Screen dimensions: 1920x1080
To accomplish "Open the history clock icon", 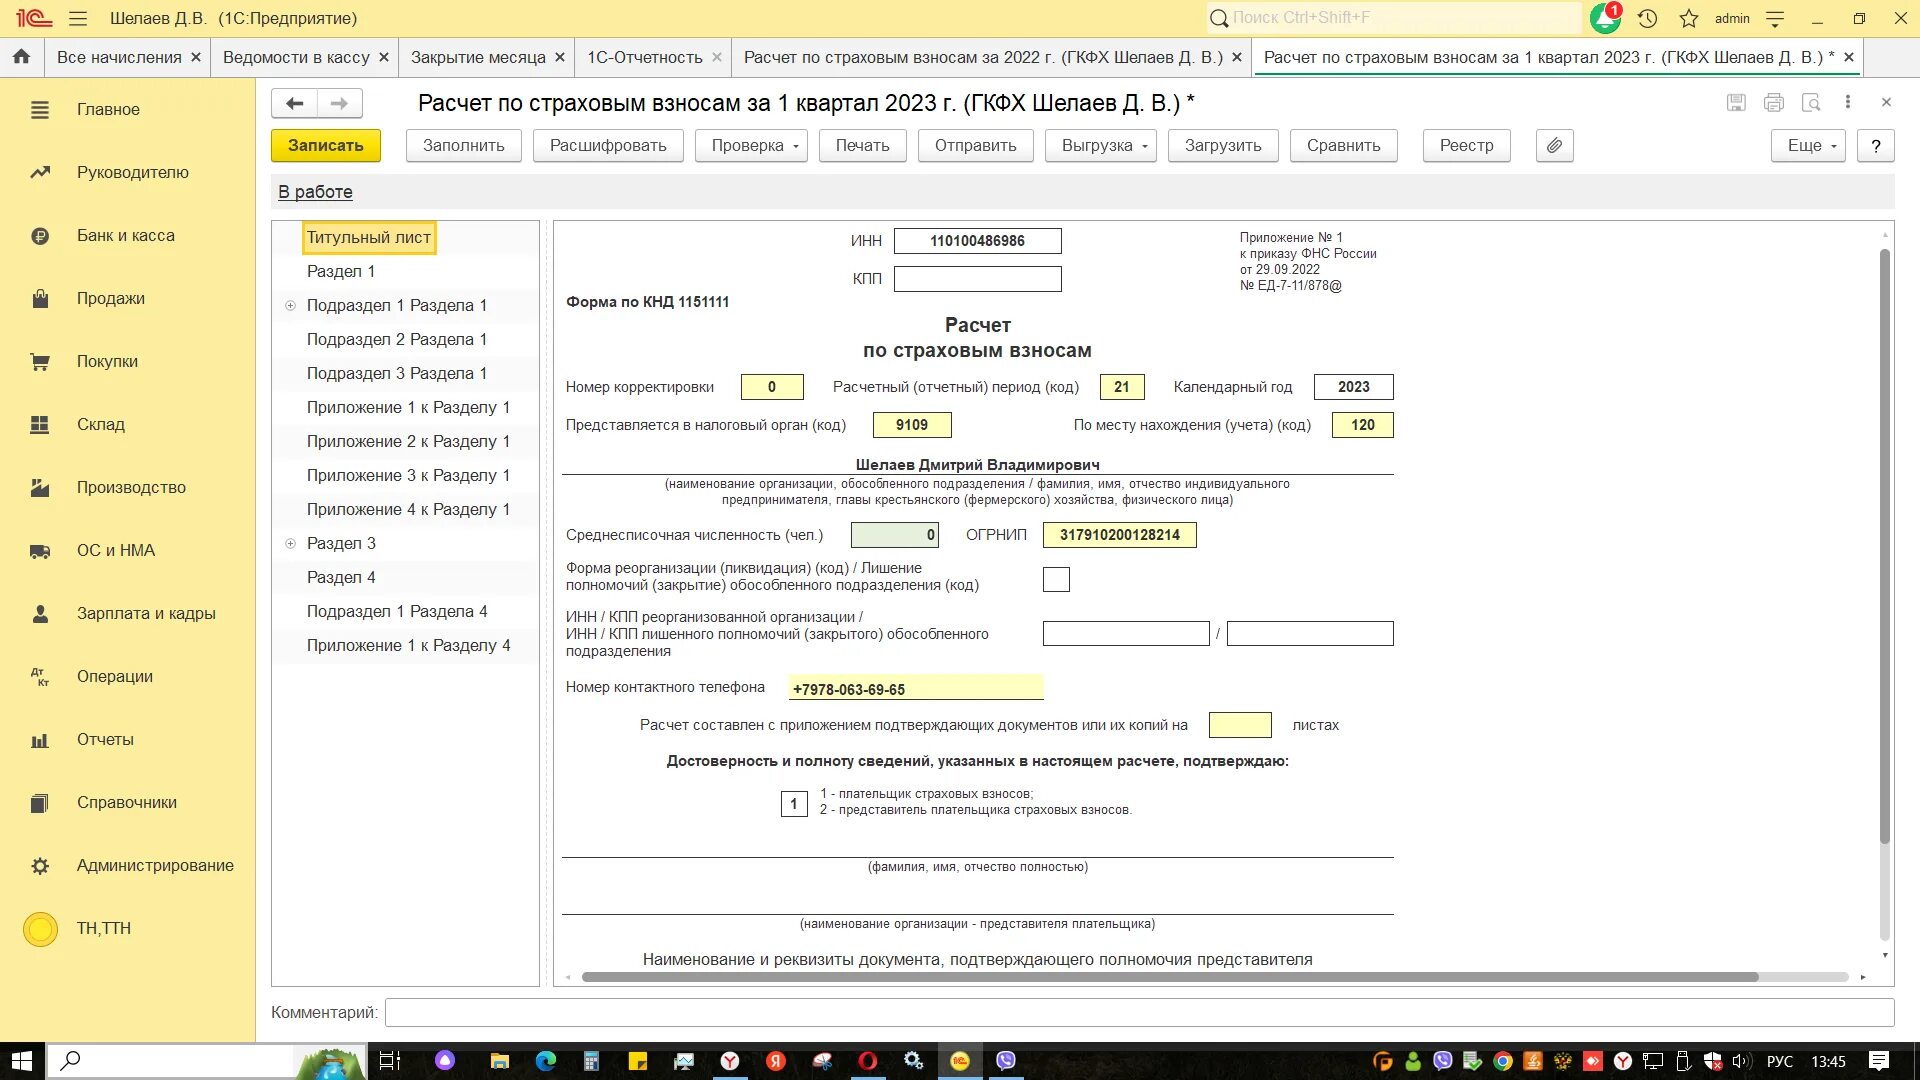I will pos(1648,18).
